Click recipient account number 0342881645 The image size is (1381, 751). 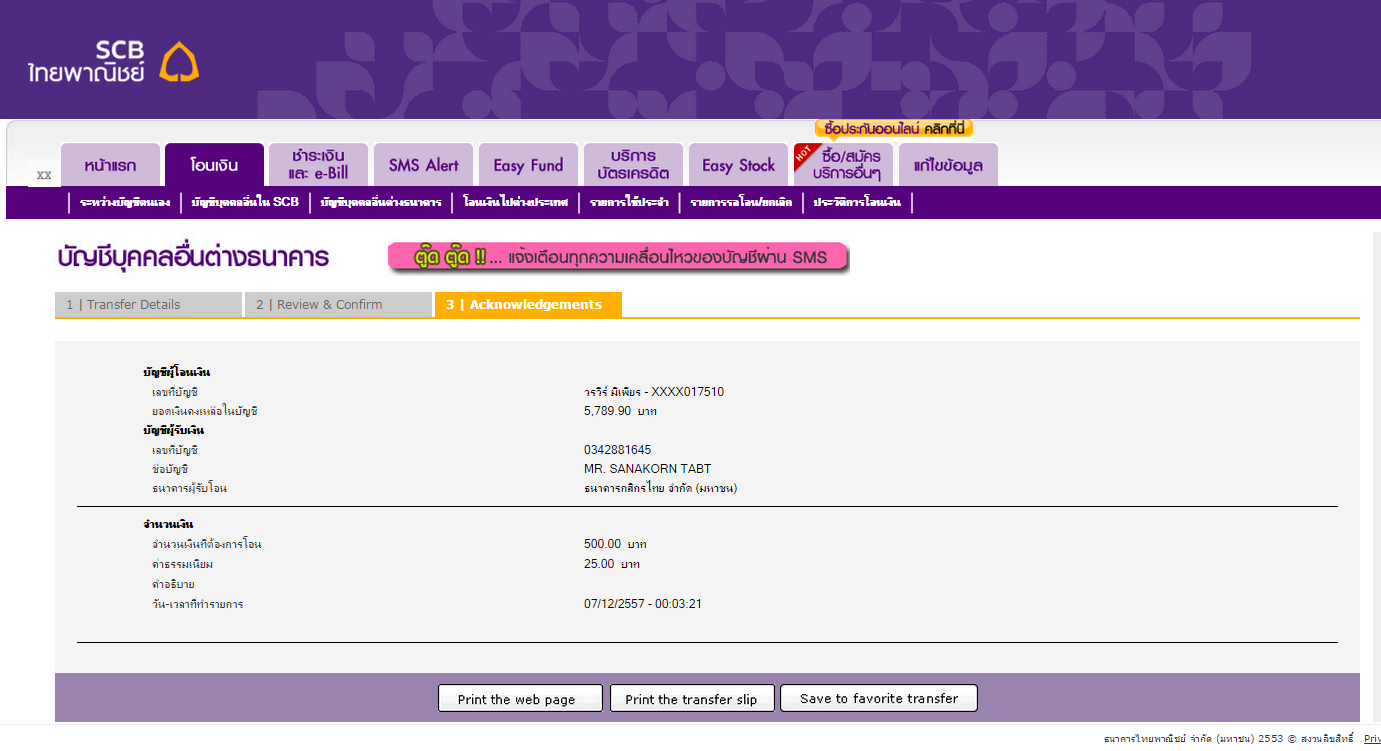[x=618, y=450]
